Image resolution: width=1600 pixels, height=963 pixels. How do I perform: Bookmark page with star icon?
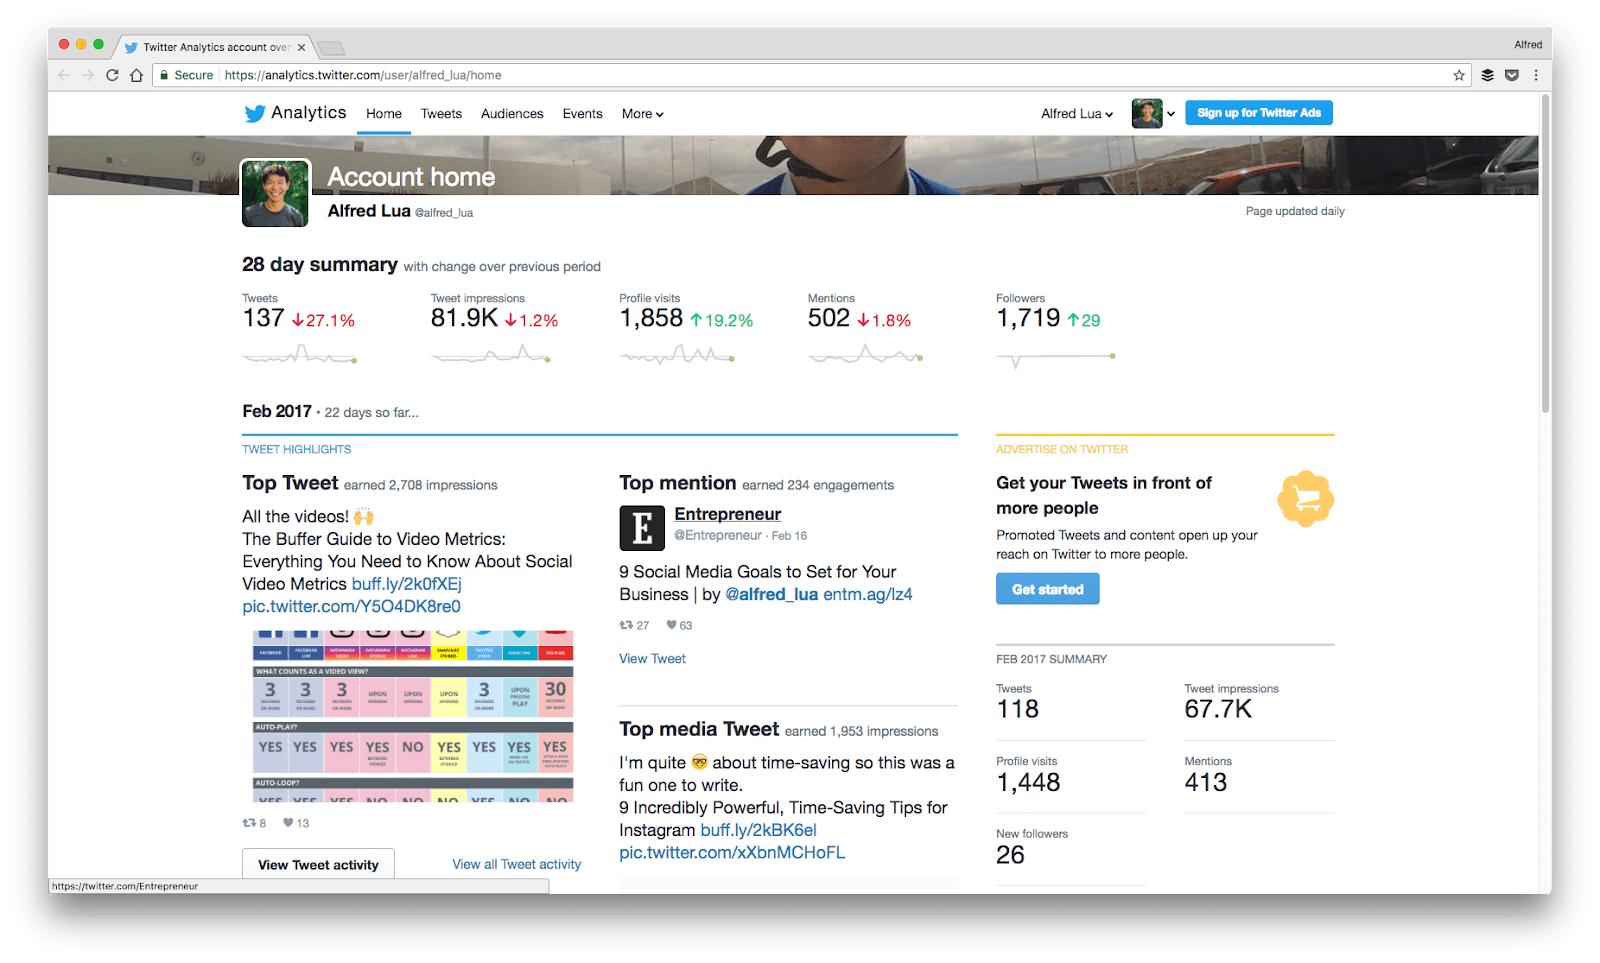click(1459, 75)
